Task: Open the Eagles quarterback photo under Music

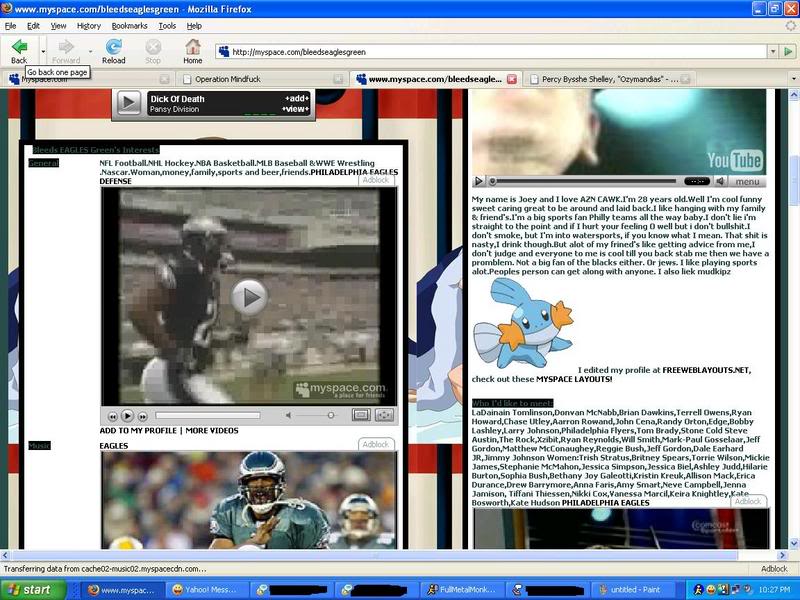Action: 249,501
